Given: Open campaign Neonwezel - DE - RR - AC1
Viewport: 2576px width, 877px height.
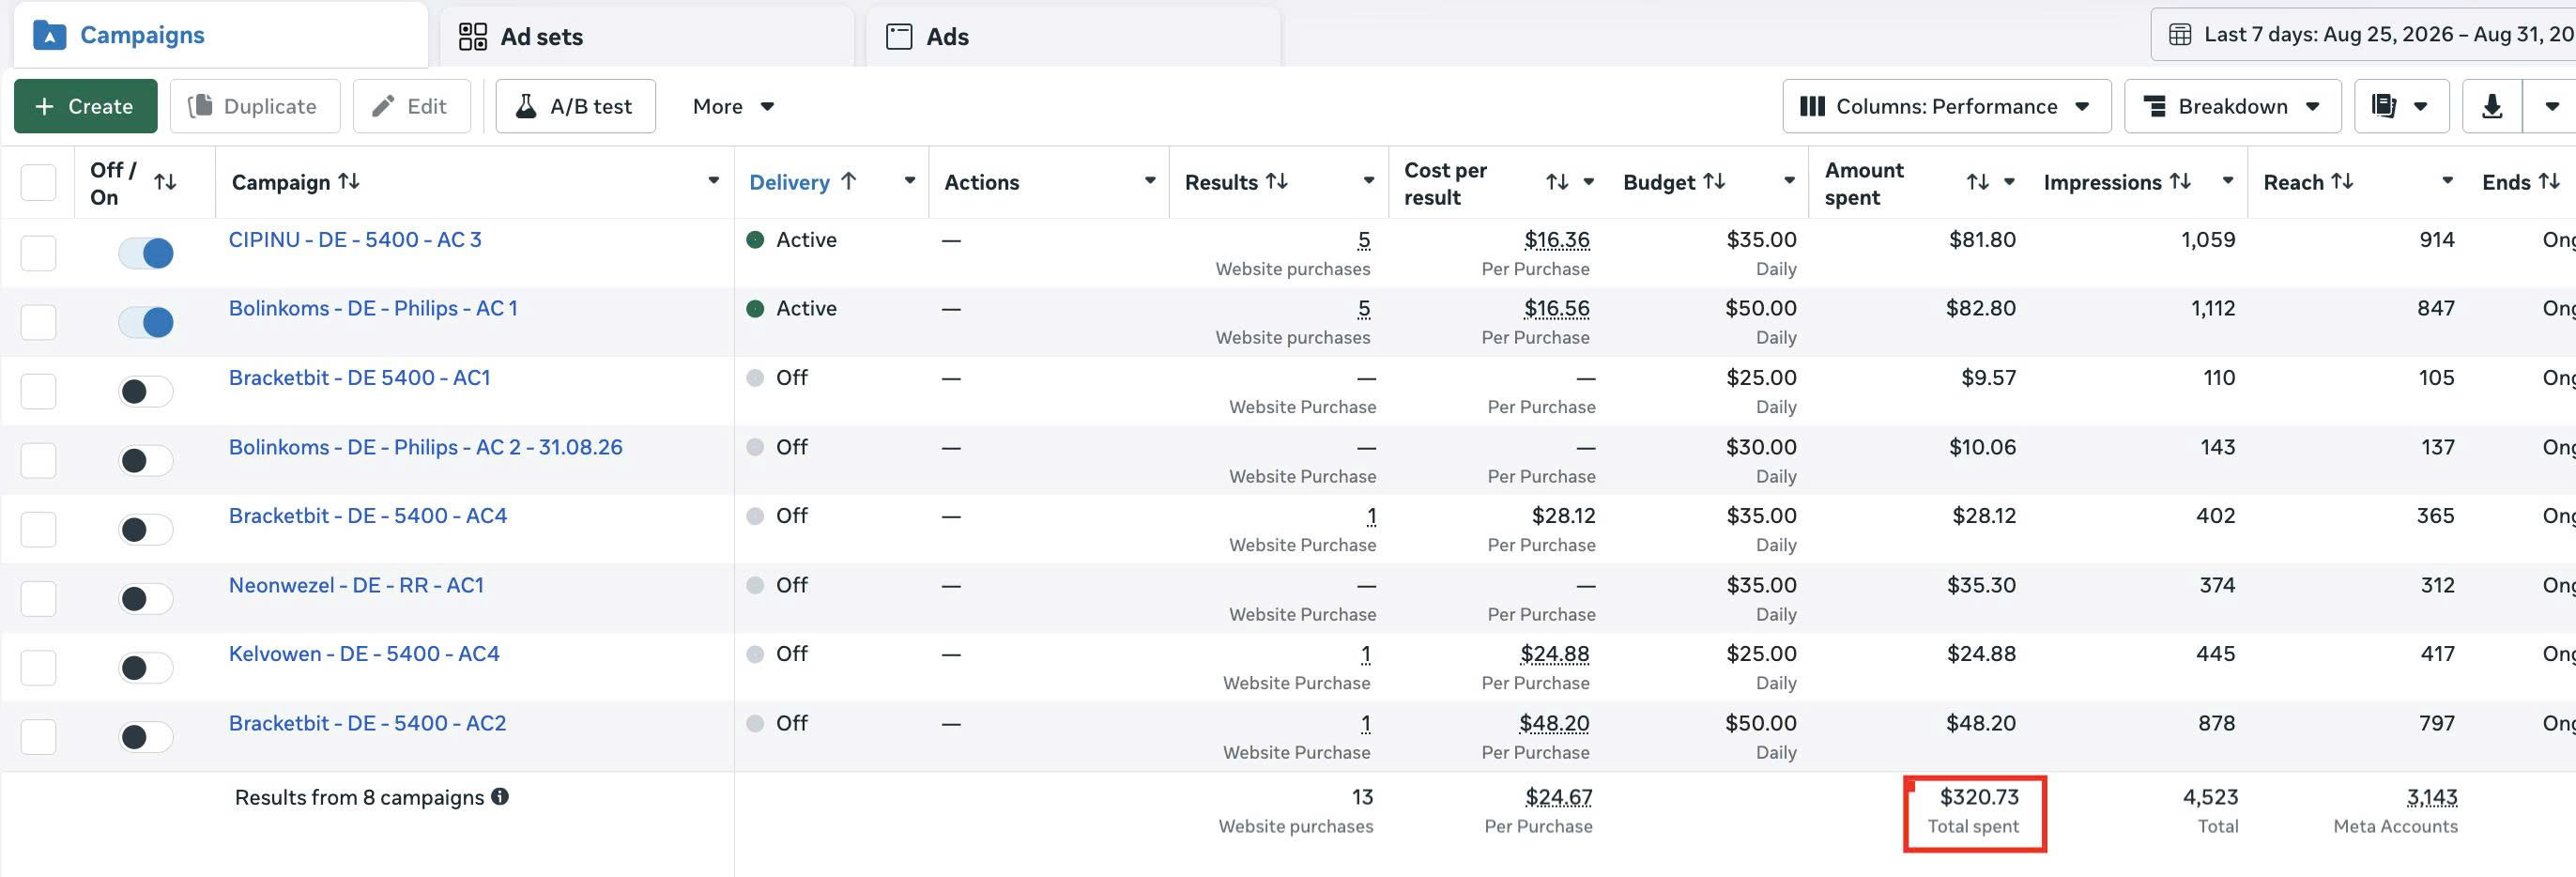Looking at the screenshot, I should click(356, 585).
